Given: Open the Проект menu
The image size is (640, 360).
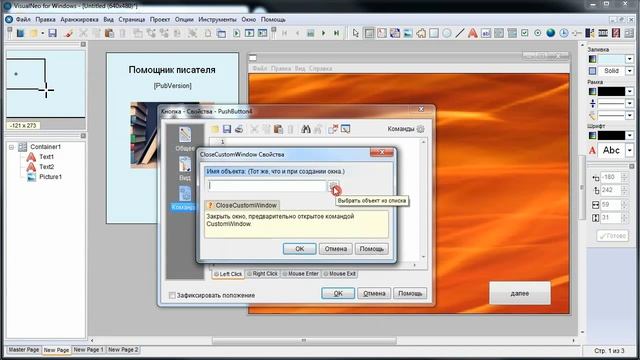Looking at the screenshot, I should coord(160,19).
